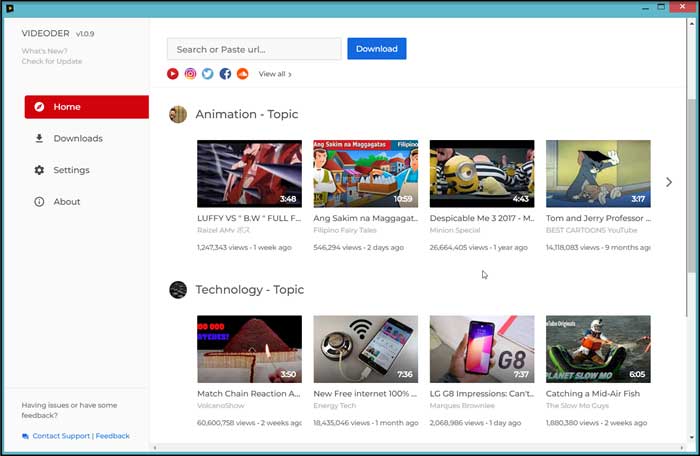Viewport: 700px width, 456px height.
Task: Go to the Home section
Action: click(87, 107)
